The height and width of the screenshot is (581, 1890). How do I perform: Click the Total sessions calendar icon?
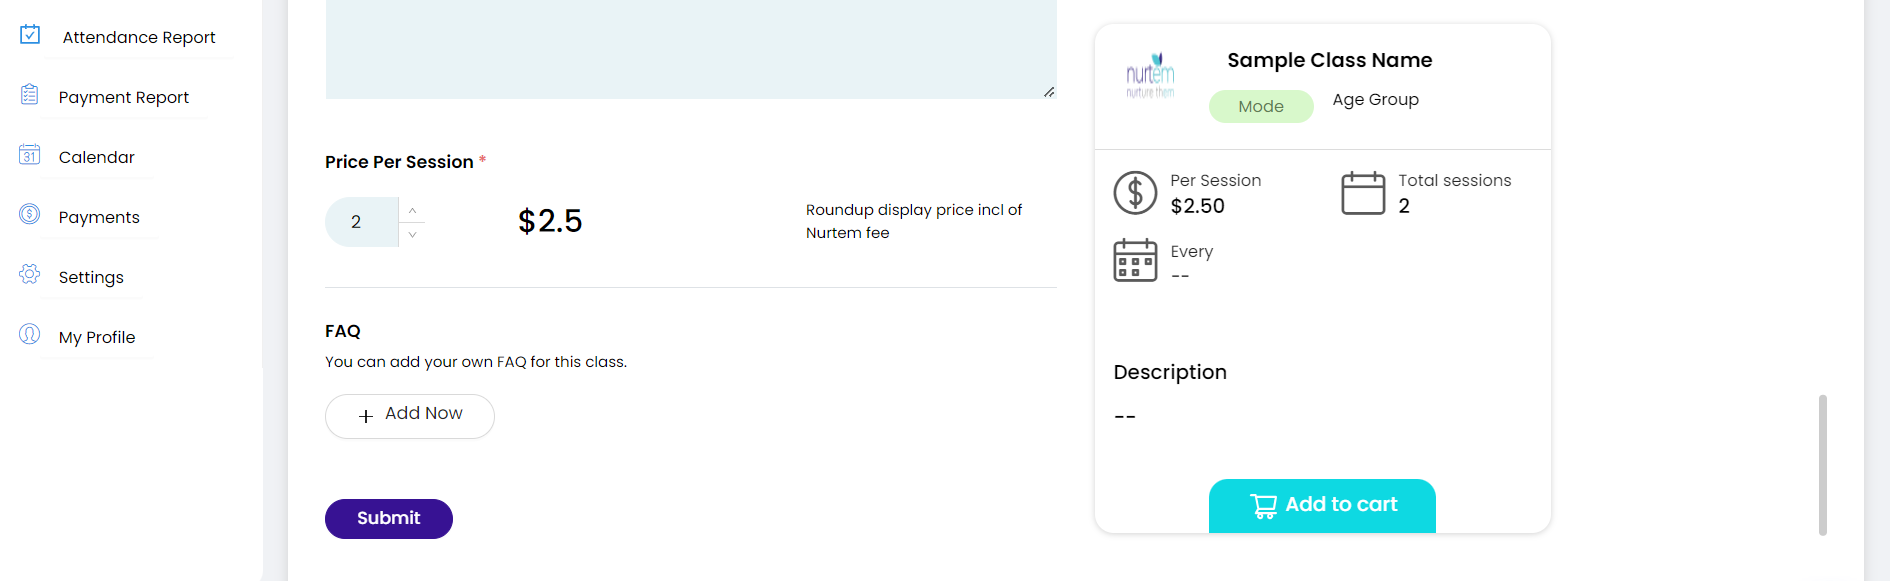pos(1363,193)
